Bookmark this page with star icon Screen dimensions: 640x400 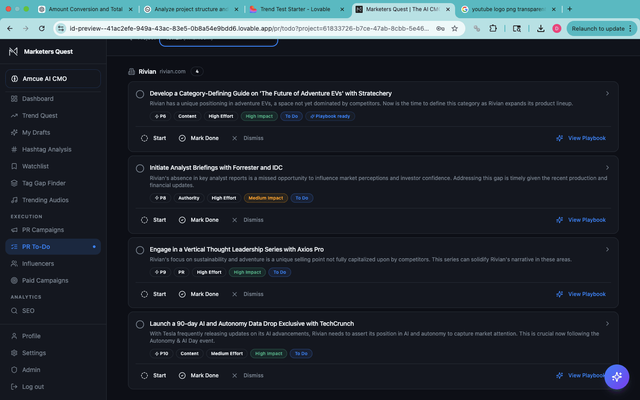[455, 29]
